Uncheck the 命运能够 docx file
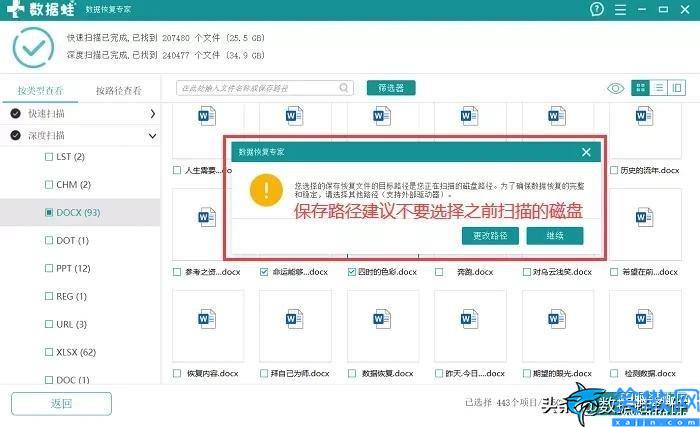 pyautogui.click(x=264, y=272)
